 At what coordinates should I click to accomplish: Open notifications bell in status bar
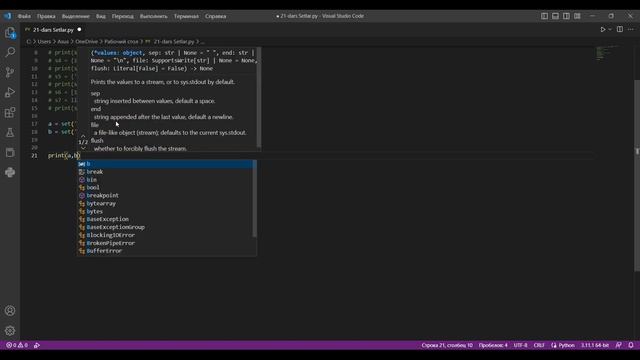coord(631,345)
